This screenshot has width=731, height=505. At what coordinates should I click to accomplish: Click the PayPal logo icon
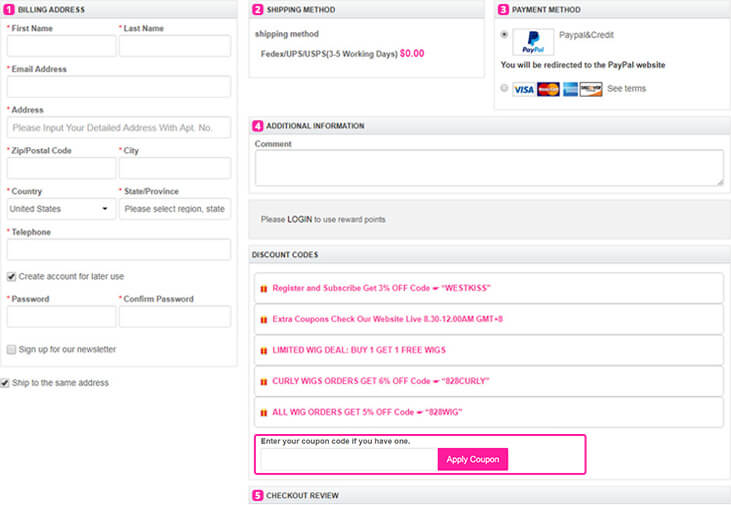(533, 42)
